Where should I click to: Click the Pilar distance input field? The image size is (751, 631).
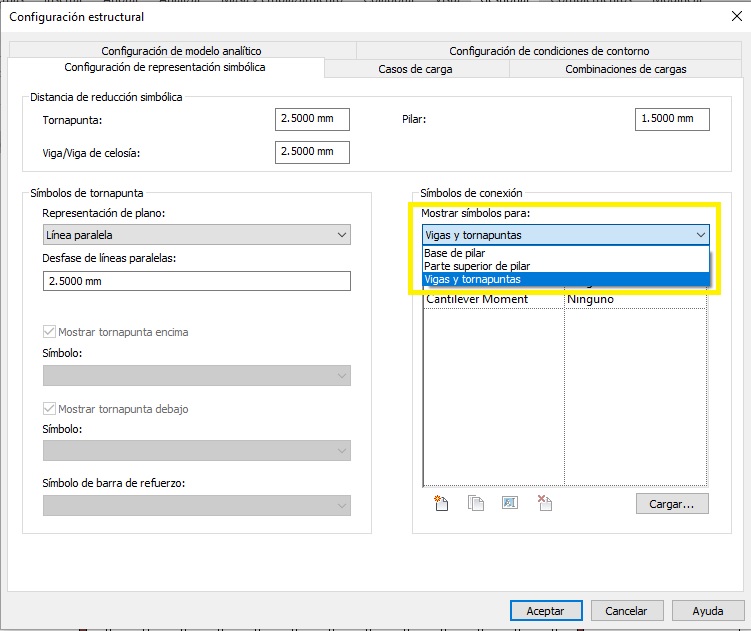coord(671,119)
